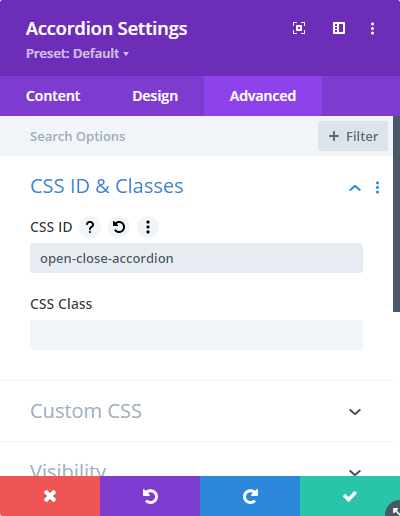This screenshot has height=516, width=400.
Task: Save changes with the green checkmark
Action: tap(350, 496)
